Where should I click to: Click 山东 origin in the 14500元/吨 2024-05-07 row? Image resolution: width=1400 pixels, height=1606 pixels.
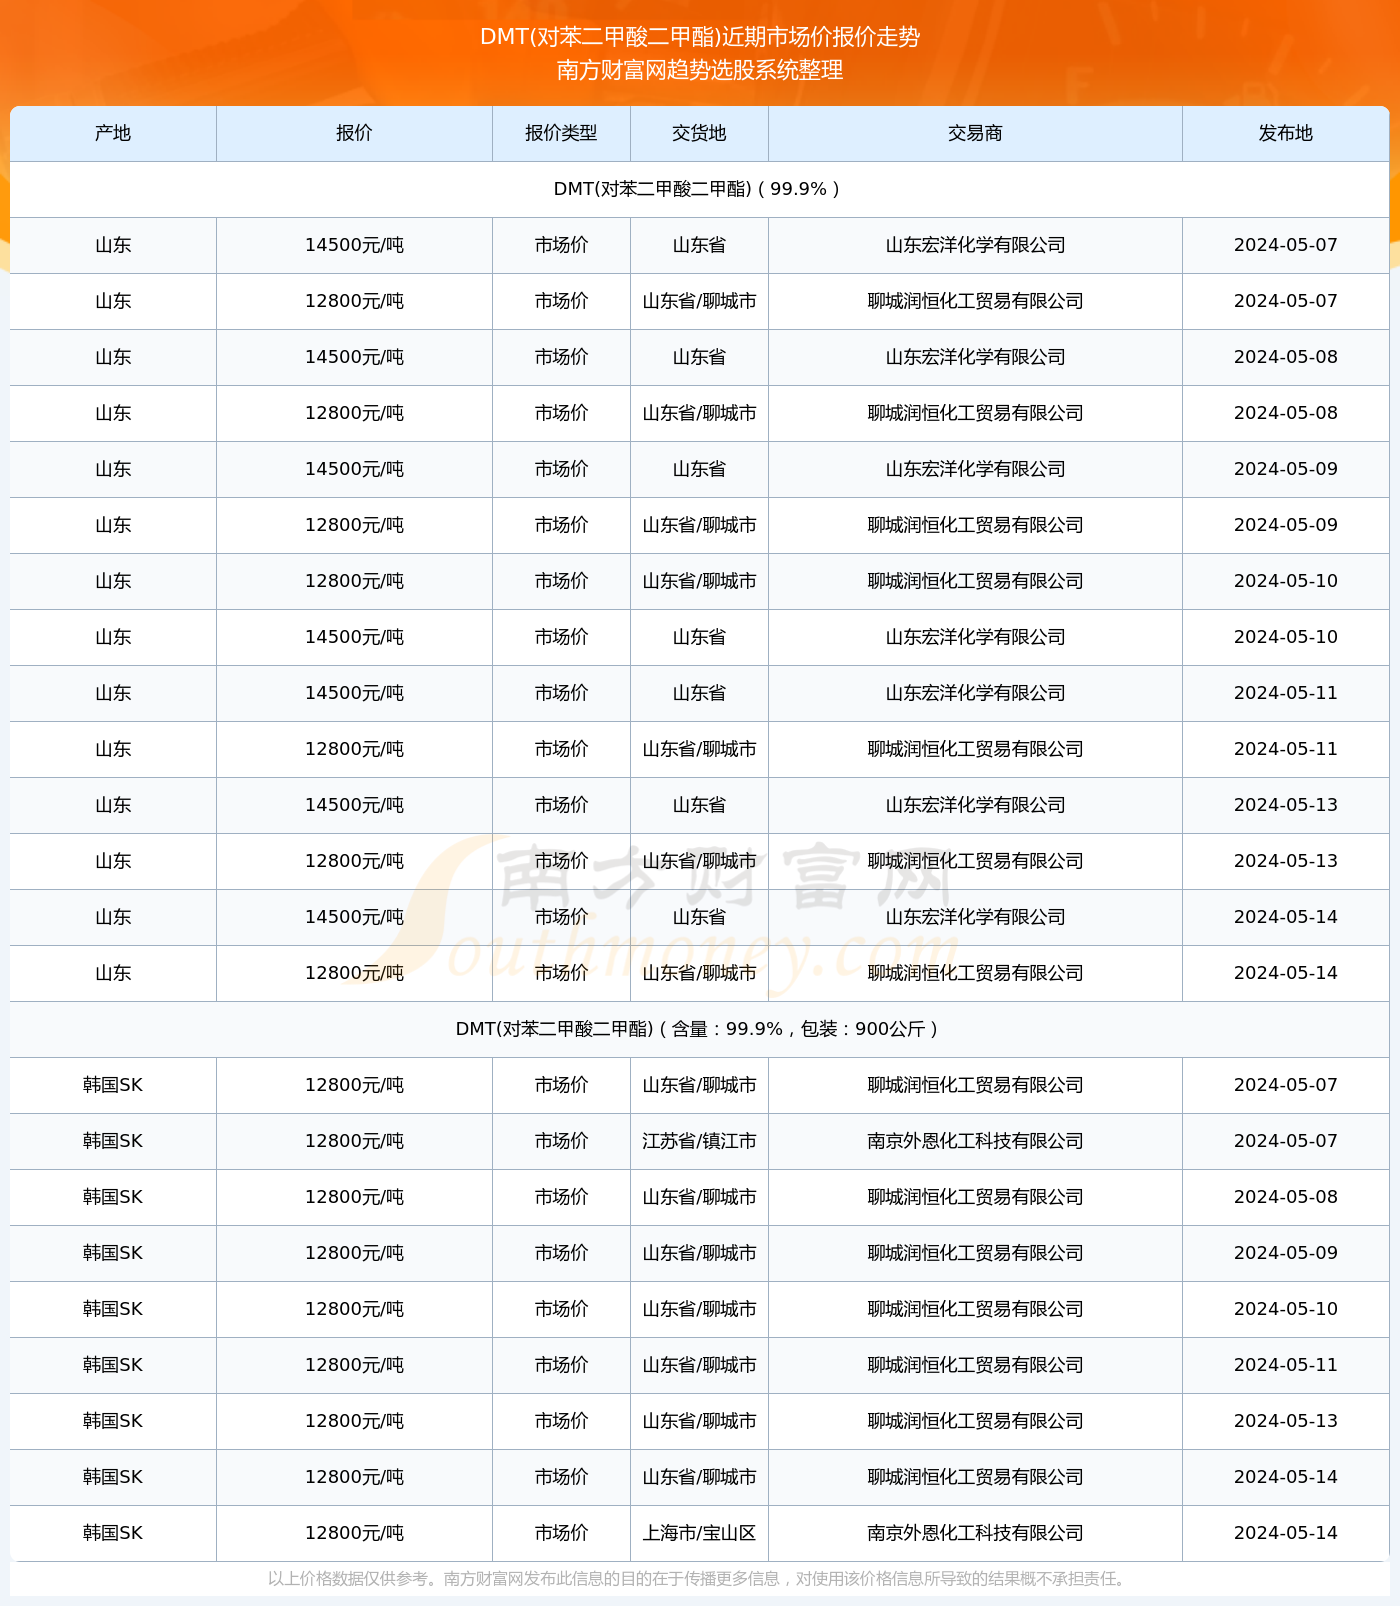[x=113, y=245]
